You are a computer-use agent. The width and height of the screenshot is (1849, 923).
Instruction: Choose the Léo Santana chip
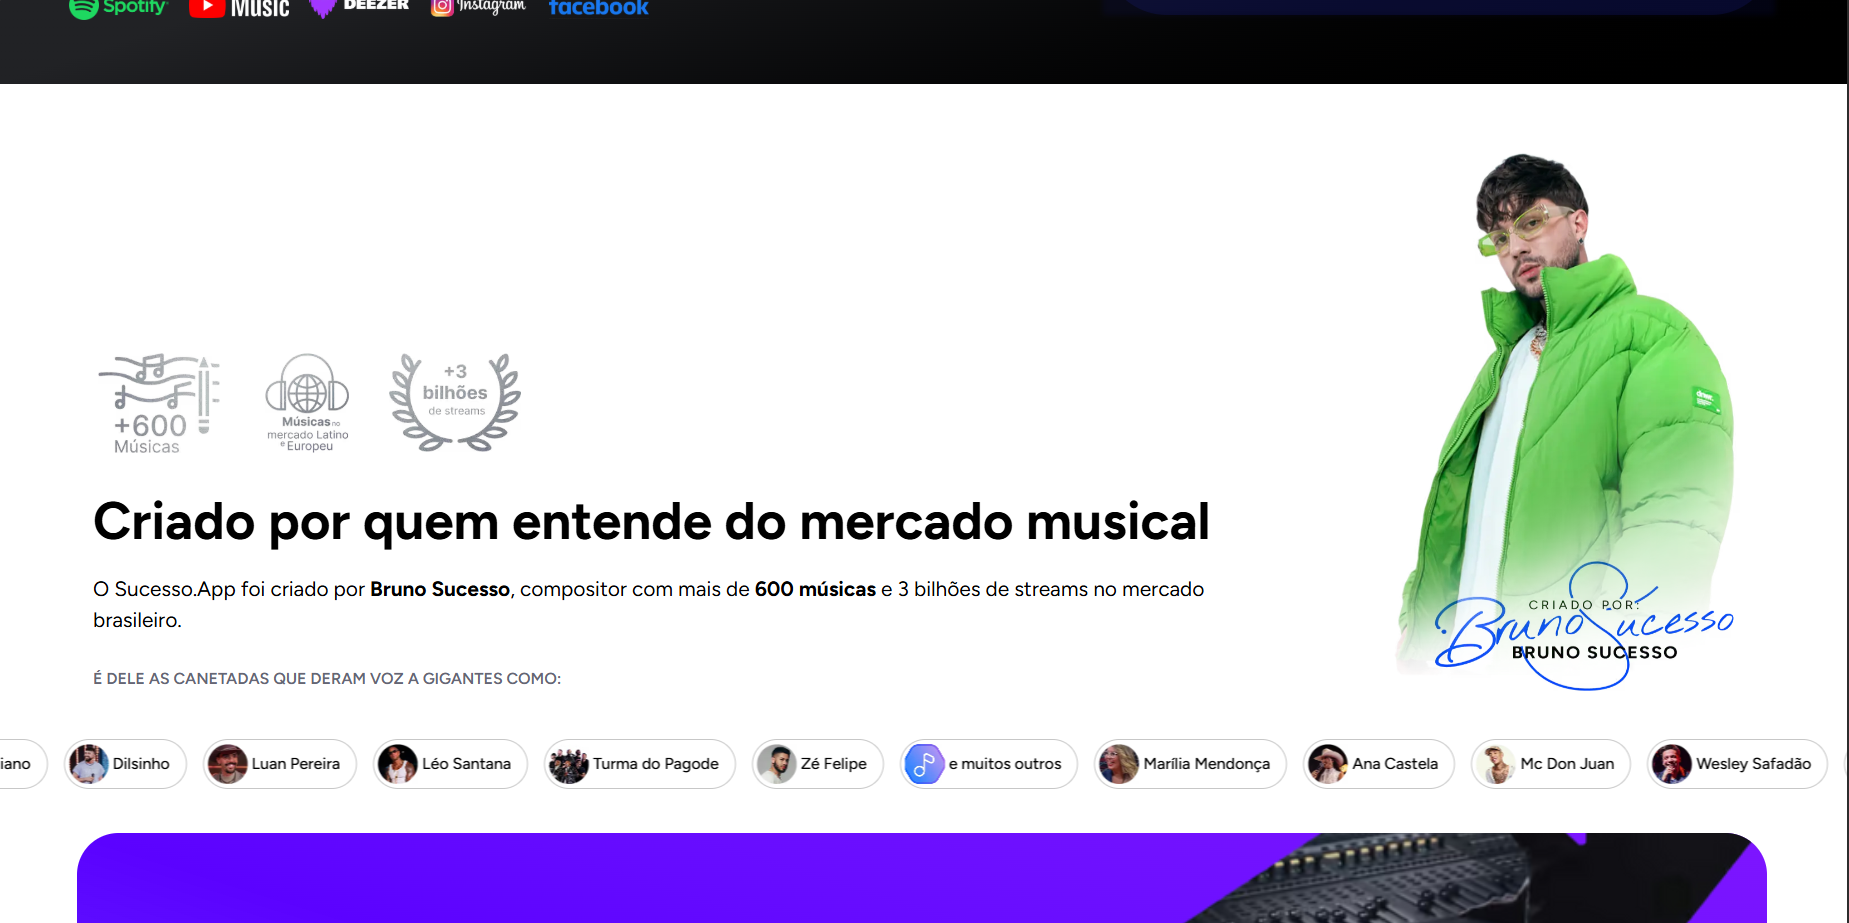[450, 764]
